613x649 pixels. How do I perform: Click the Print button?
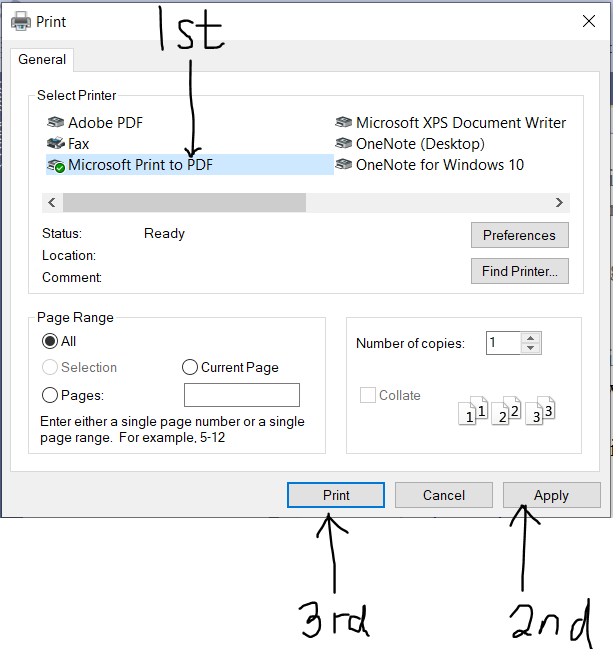coord(336,495)
